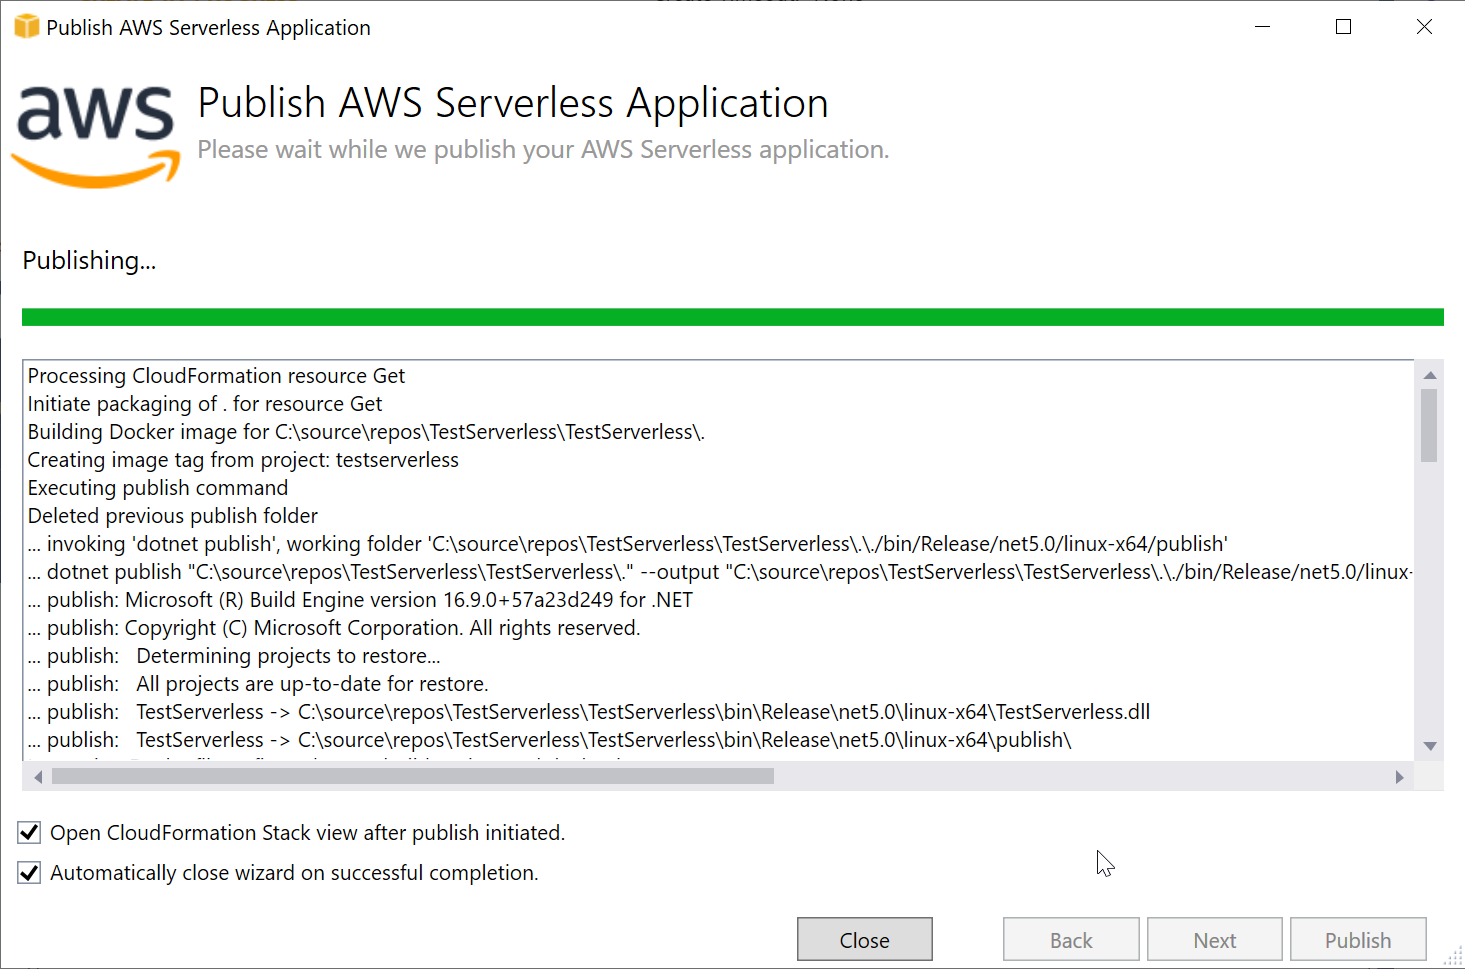Click log line starting 'dotnet publish' with '--output'
This screenshot has width=1465, height=969.
tap(720, 572)
